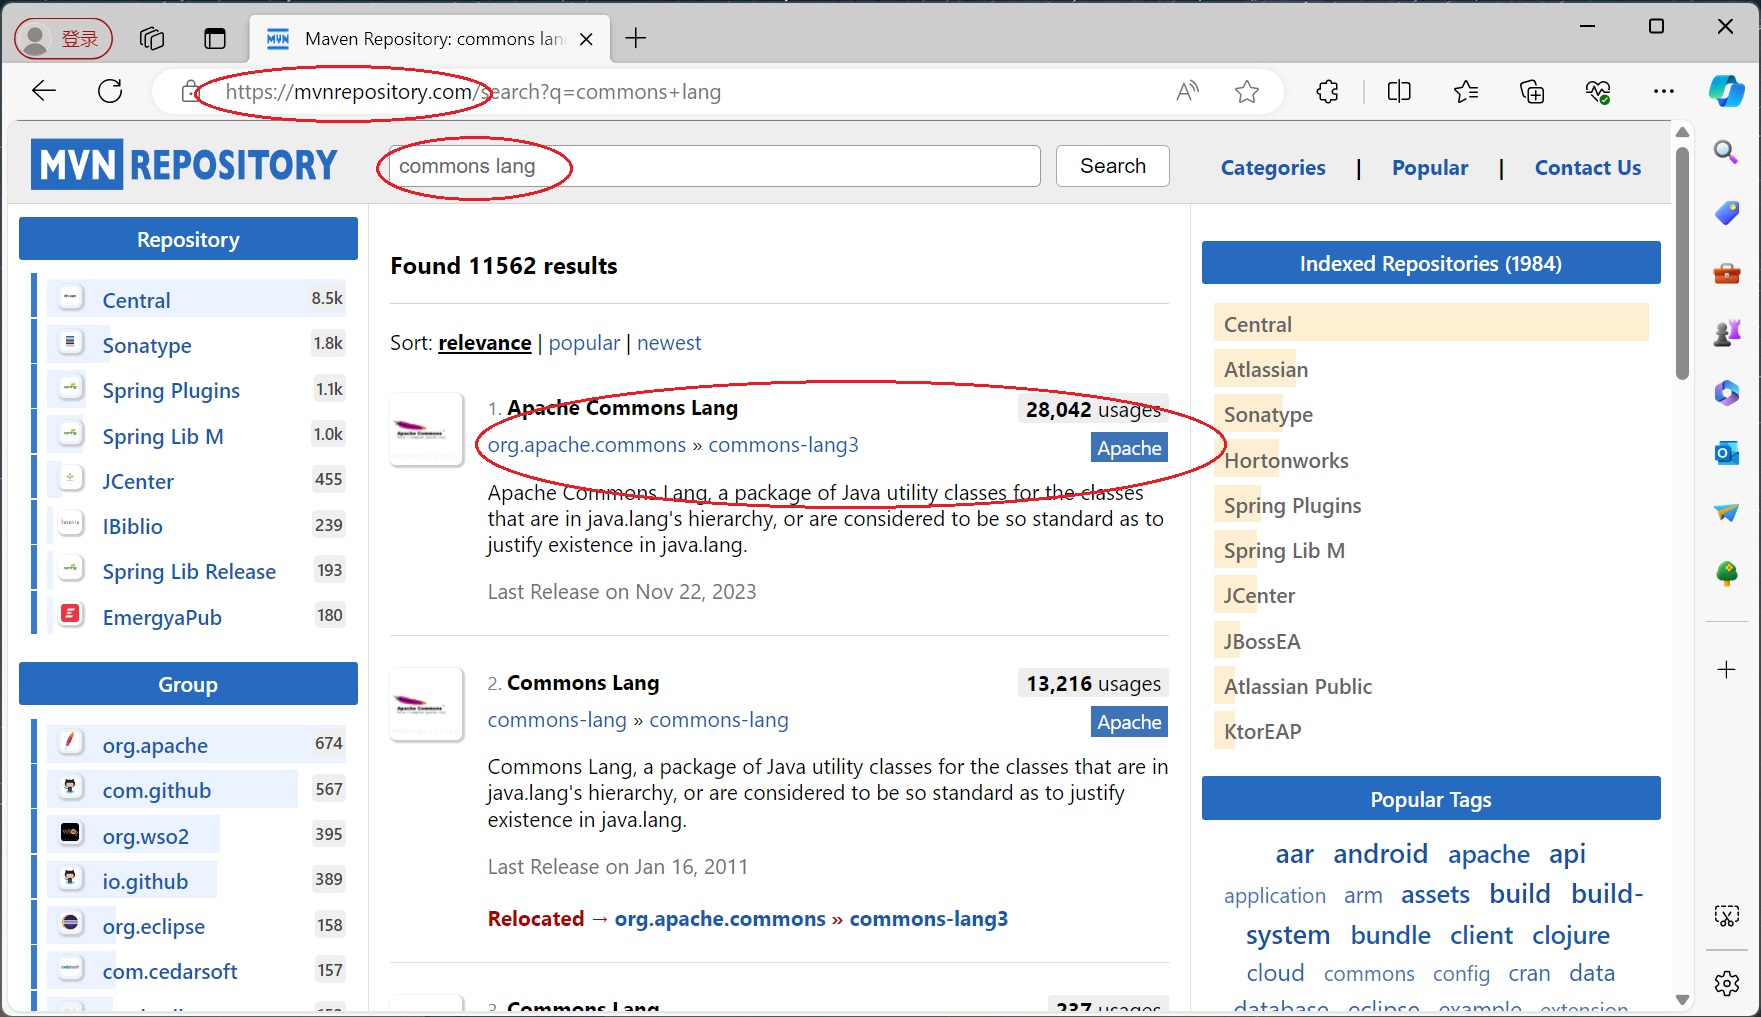The height and width of the screenshot is (1017, 1761).
Task: Add a new tab with plus
Action: (635, 39)
